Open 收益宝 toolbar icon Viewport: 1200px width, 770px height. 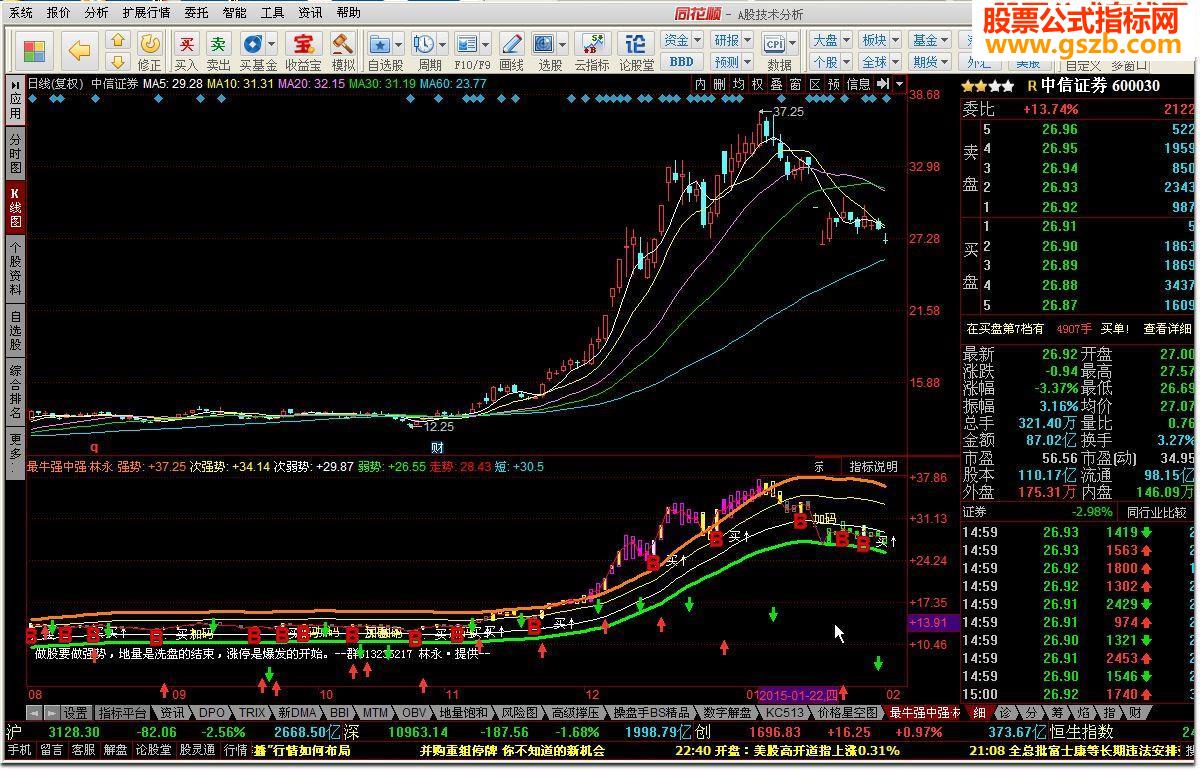tap(302, 50)
